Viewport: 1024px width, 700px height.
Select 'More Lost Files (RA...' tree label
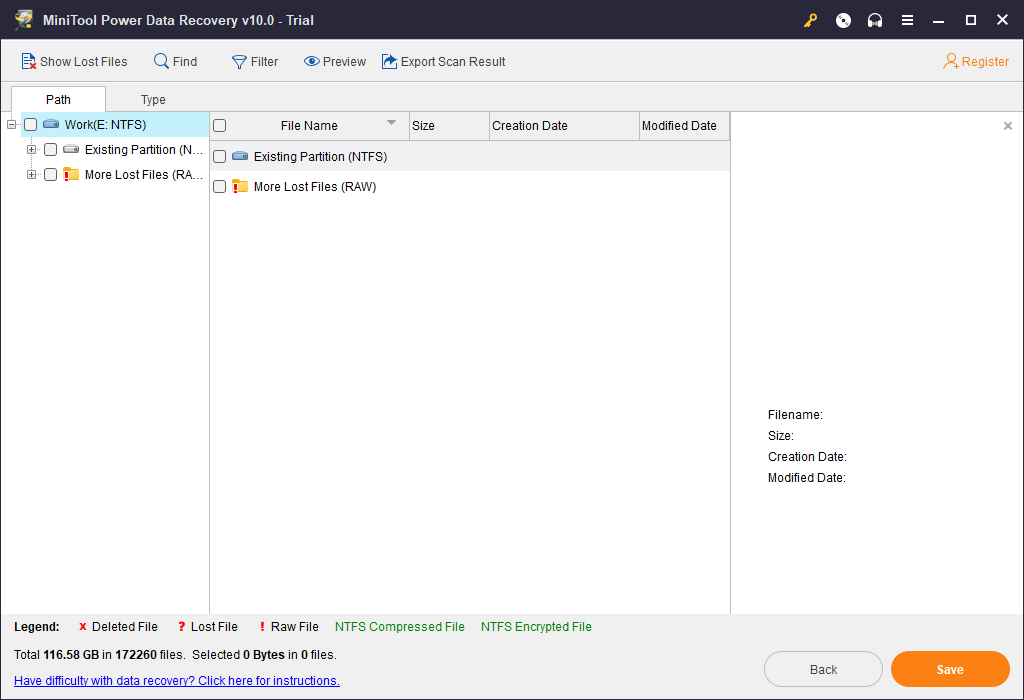tap(144, 174)
